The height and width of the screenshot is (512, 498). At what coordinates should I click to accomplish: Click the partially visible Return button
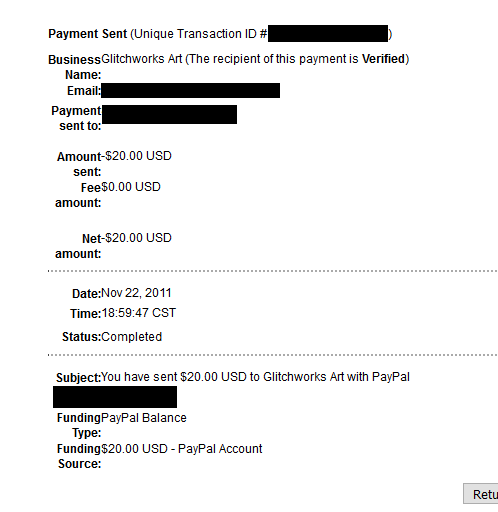(x=481, y=494)
